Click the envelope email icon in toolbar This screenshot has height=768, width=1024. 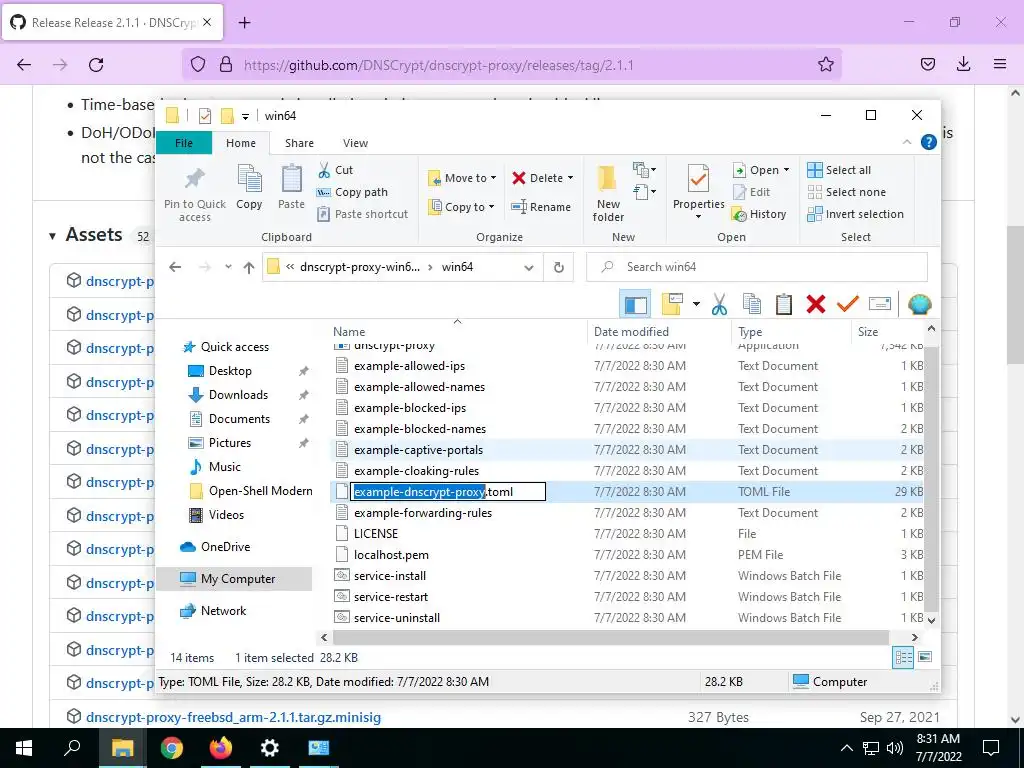(x=880, y=304)
